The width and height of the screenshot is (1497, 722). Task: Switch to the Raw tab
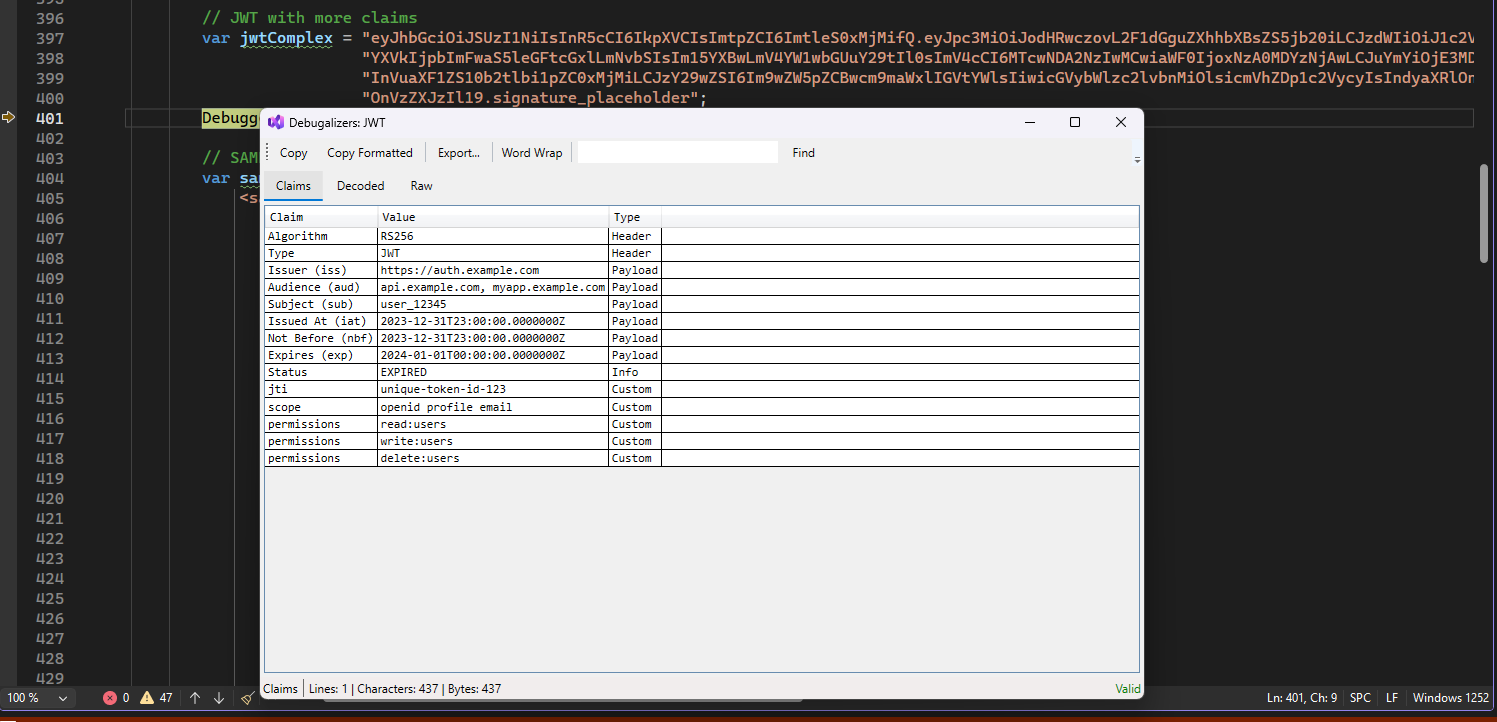tap(421, 186)
